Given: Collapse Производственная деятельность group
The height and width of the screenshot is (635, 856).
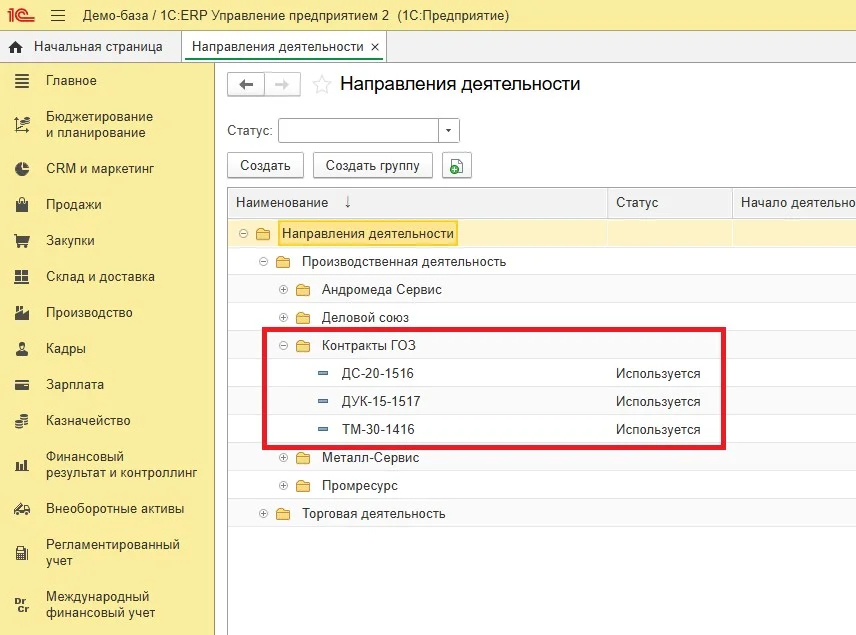Looking at the screenshot, I should (263, 262).
